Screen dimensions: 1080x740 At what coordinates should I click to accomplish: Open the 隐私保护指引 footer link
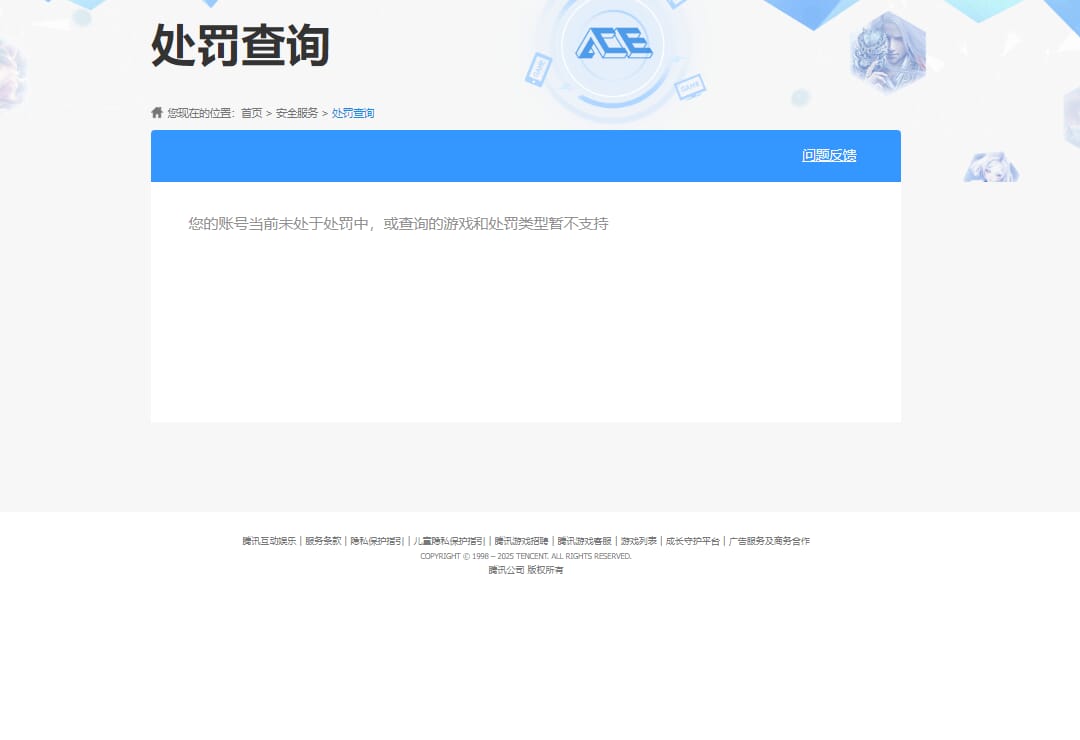377,541
